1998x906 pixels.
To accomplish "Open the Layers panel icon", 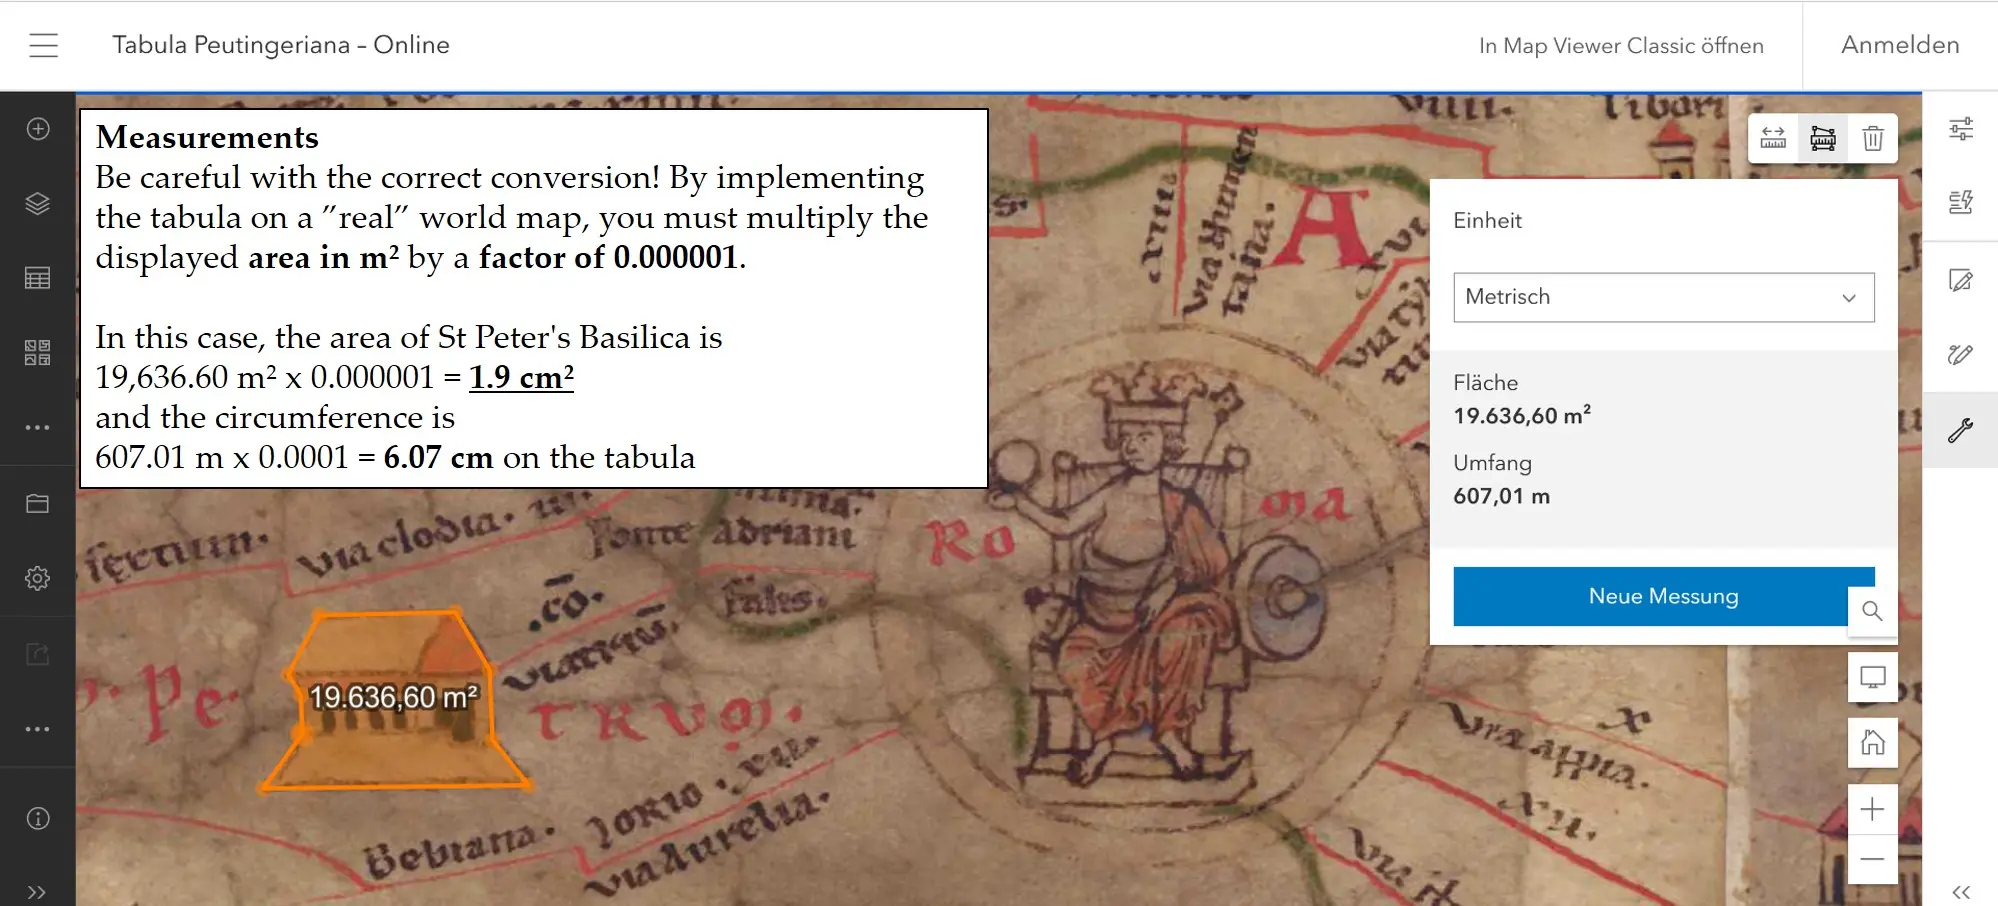I will tap(38, 204).
